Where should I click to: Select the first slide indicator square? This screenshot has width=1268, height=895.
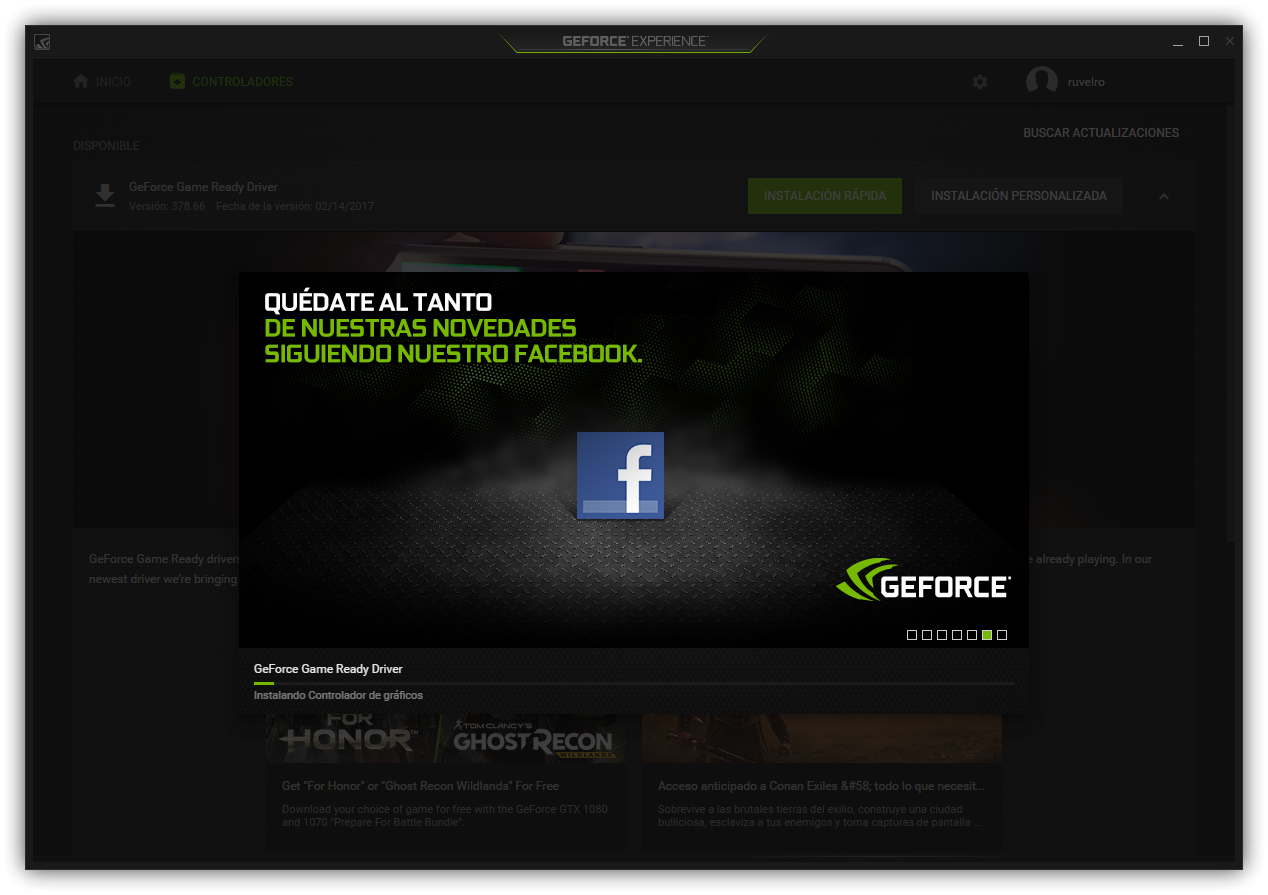(x=912, y=635)
